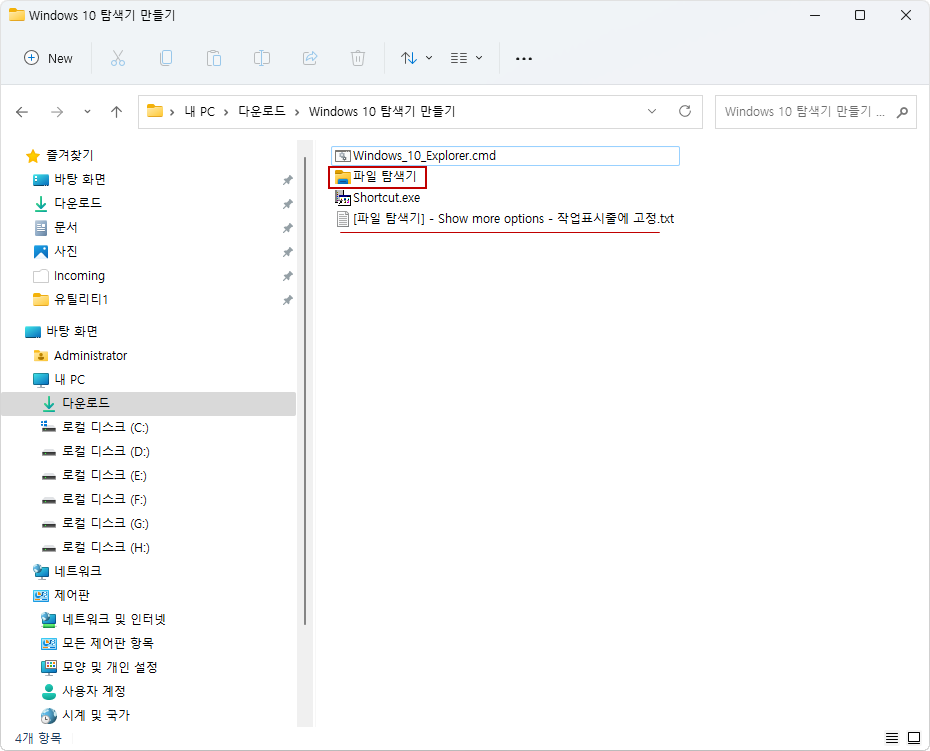Click the pin icon beside 문서
This screenshot has width=930, height=751.
tap(288, 228)
